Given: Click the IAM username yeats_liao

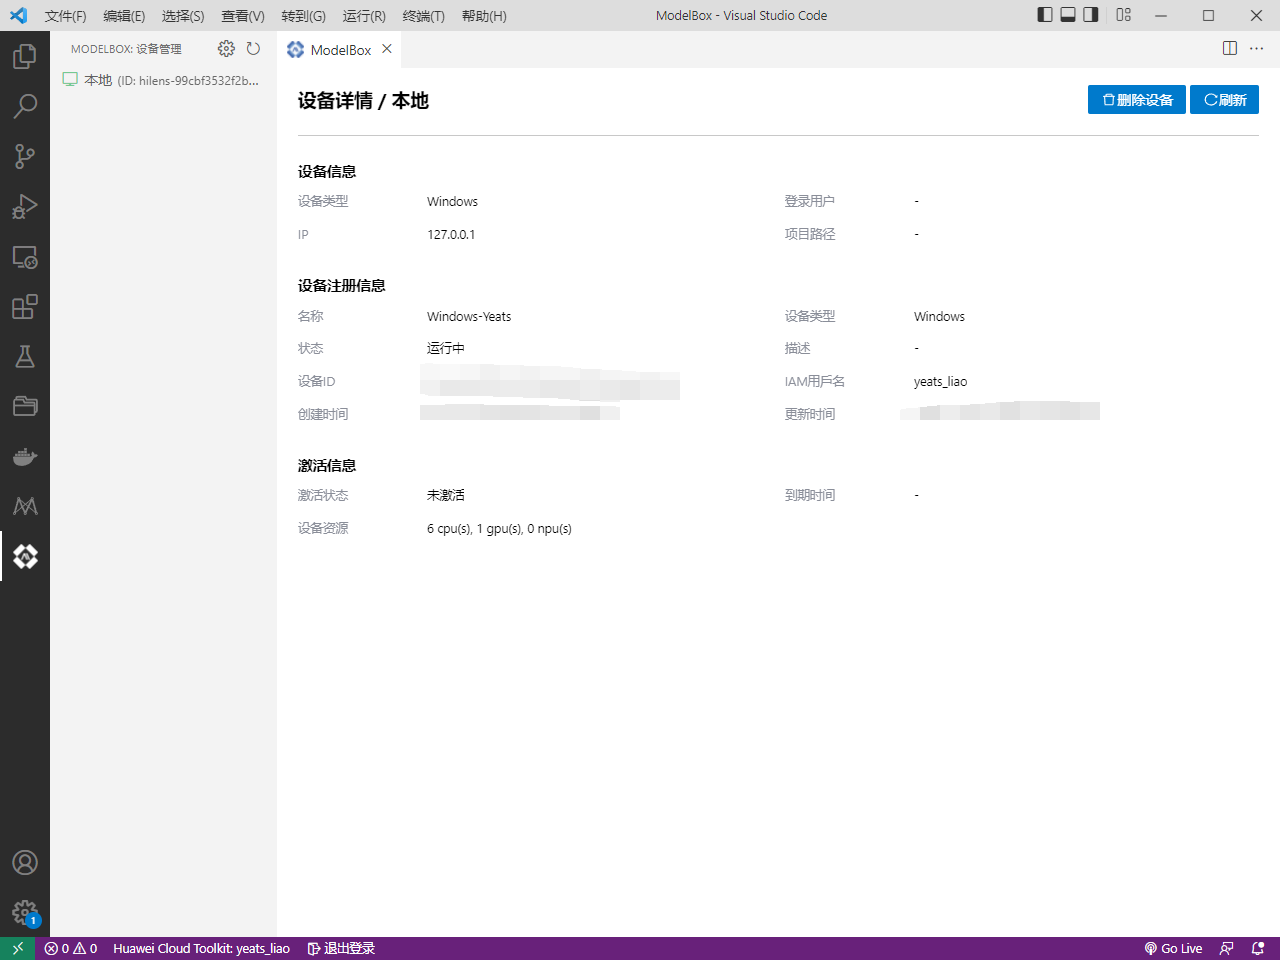Looking at the screenshot, I should point(940,381).
